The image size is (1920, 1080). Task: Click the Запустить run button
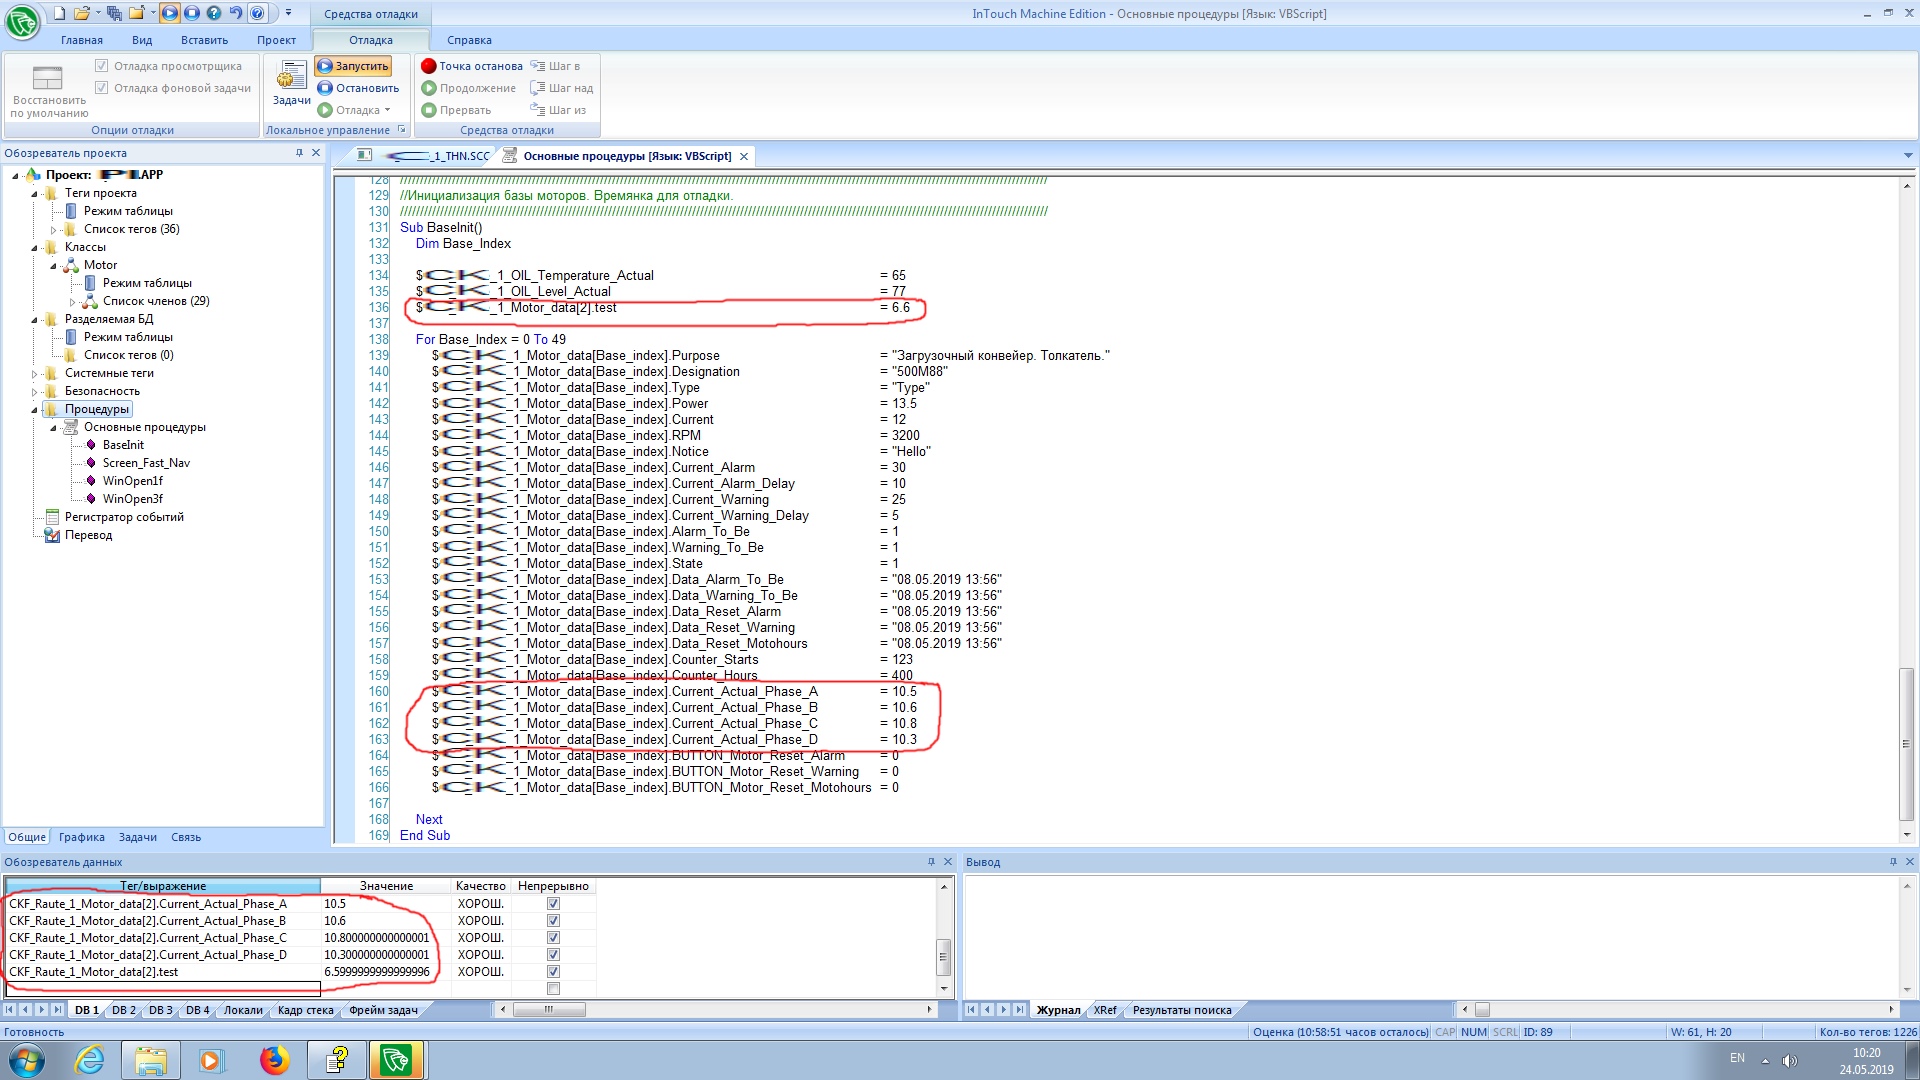point(353,66)
